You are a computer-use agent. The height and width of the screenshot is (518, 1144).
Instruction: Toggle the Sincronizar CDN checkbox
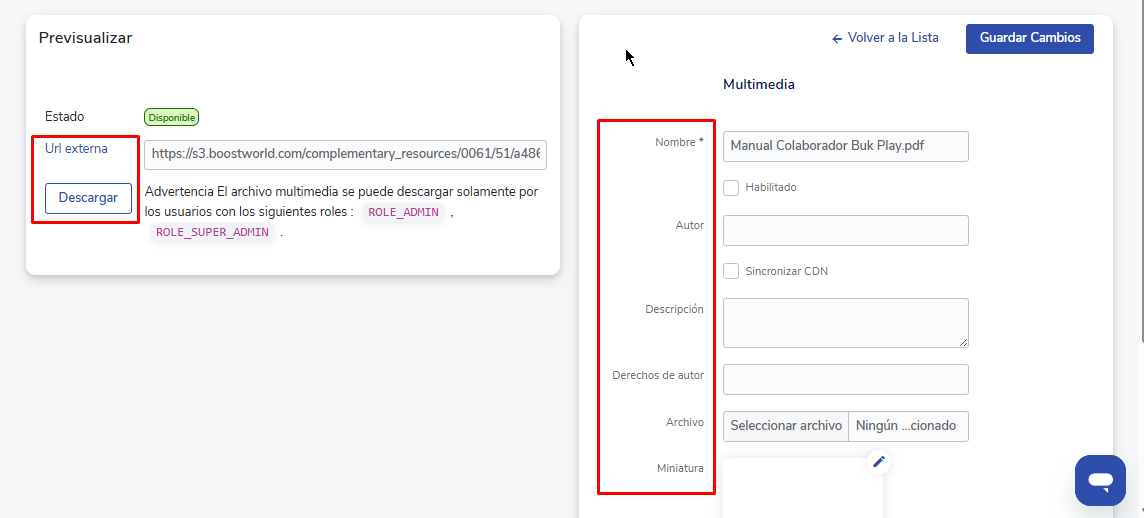(x=731, y=271)
